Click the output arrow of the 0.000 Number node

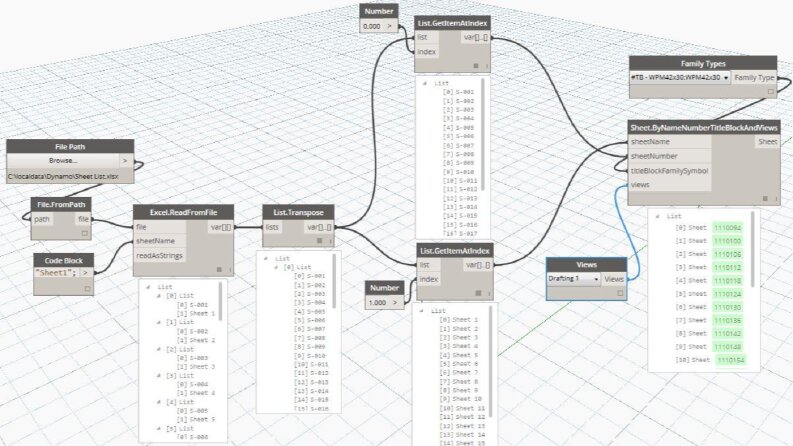[390, 26]
